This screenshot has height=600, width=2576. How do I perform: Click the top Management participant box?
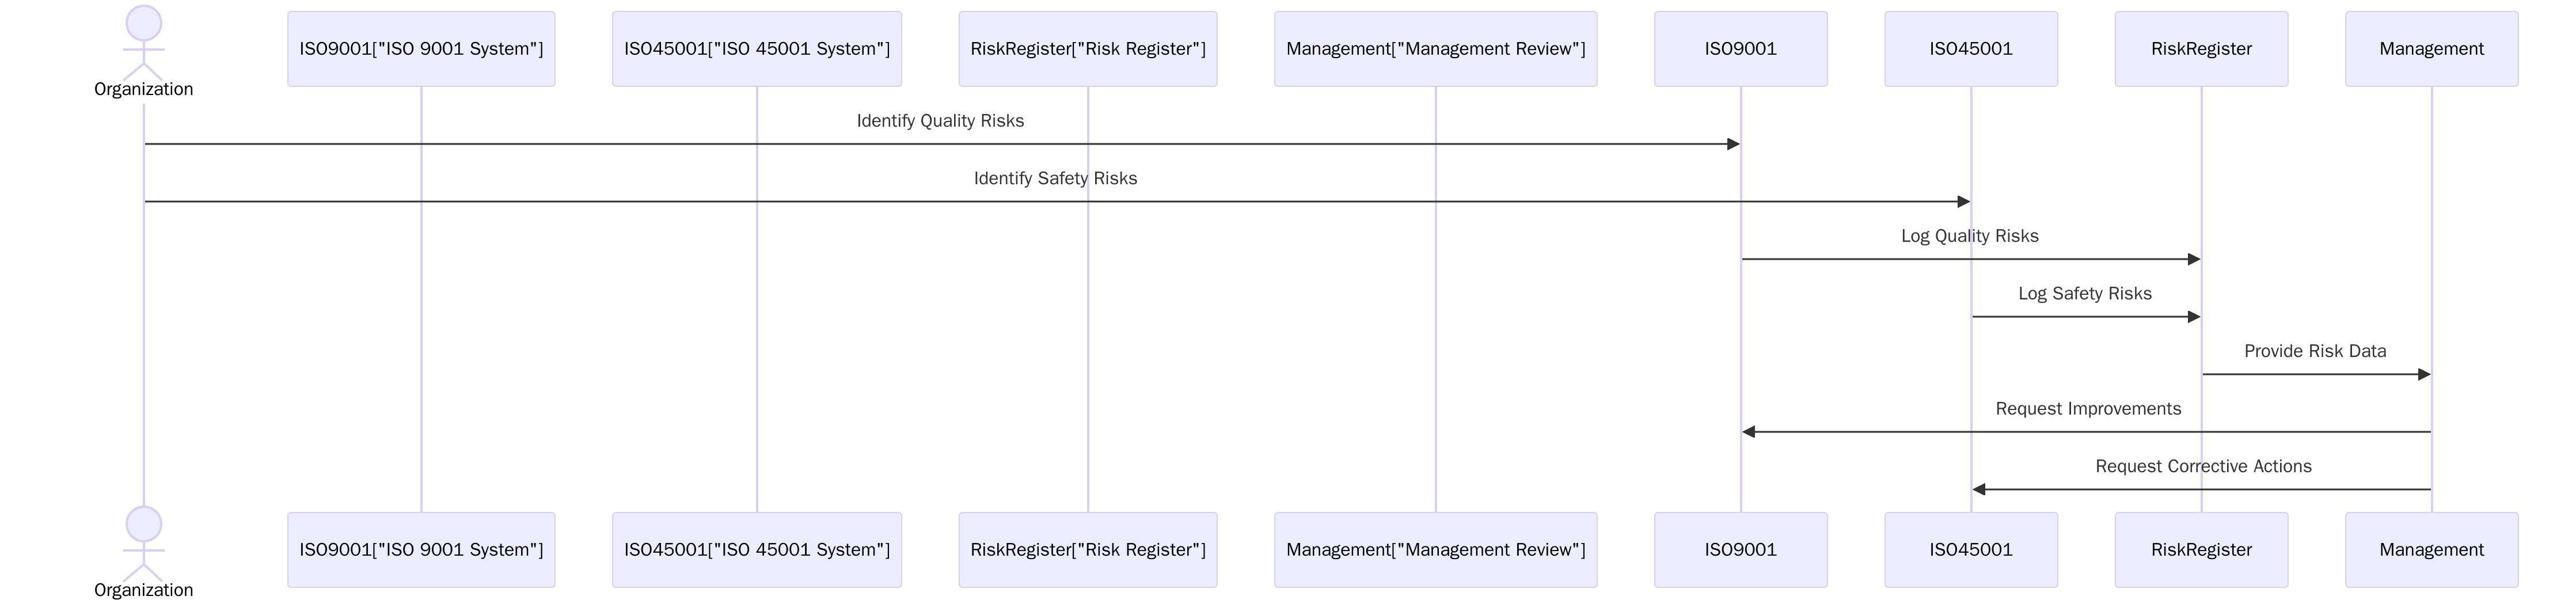[x=2432, y=47]
